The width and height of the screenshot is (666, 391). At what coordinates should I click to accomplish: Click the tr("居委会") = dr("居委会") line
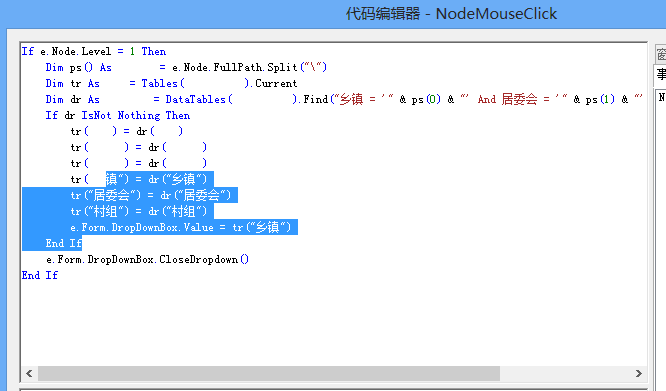pyautogui.click(x=151, y=195)
